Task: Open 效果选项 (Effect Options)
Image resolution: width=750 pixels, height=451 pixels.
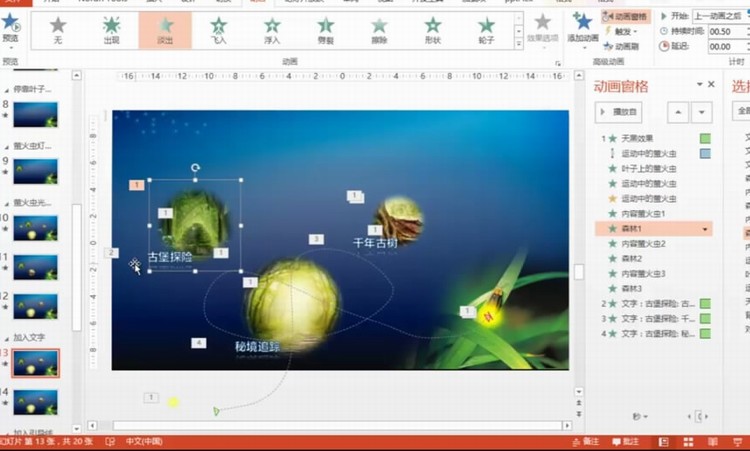Action: [542, 30]
